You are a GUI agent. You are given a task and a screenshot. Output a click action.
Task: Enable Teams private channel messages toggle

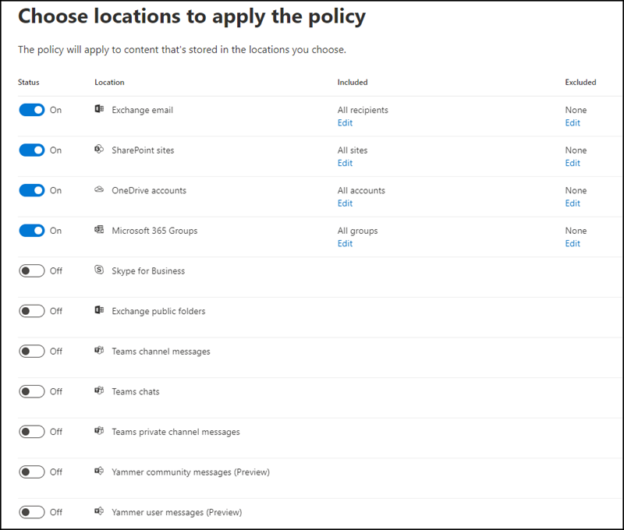[32, 432]
